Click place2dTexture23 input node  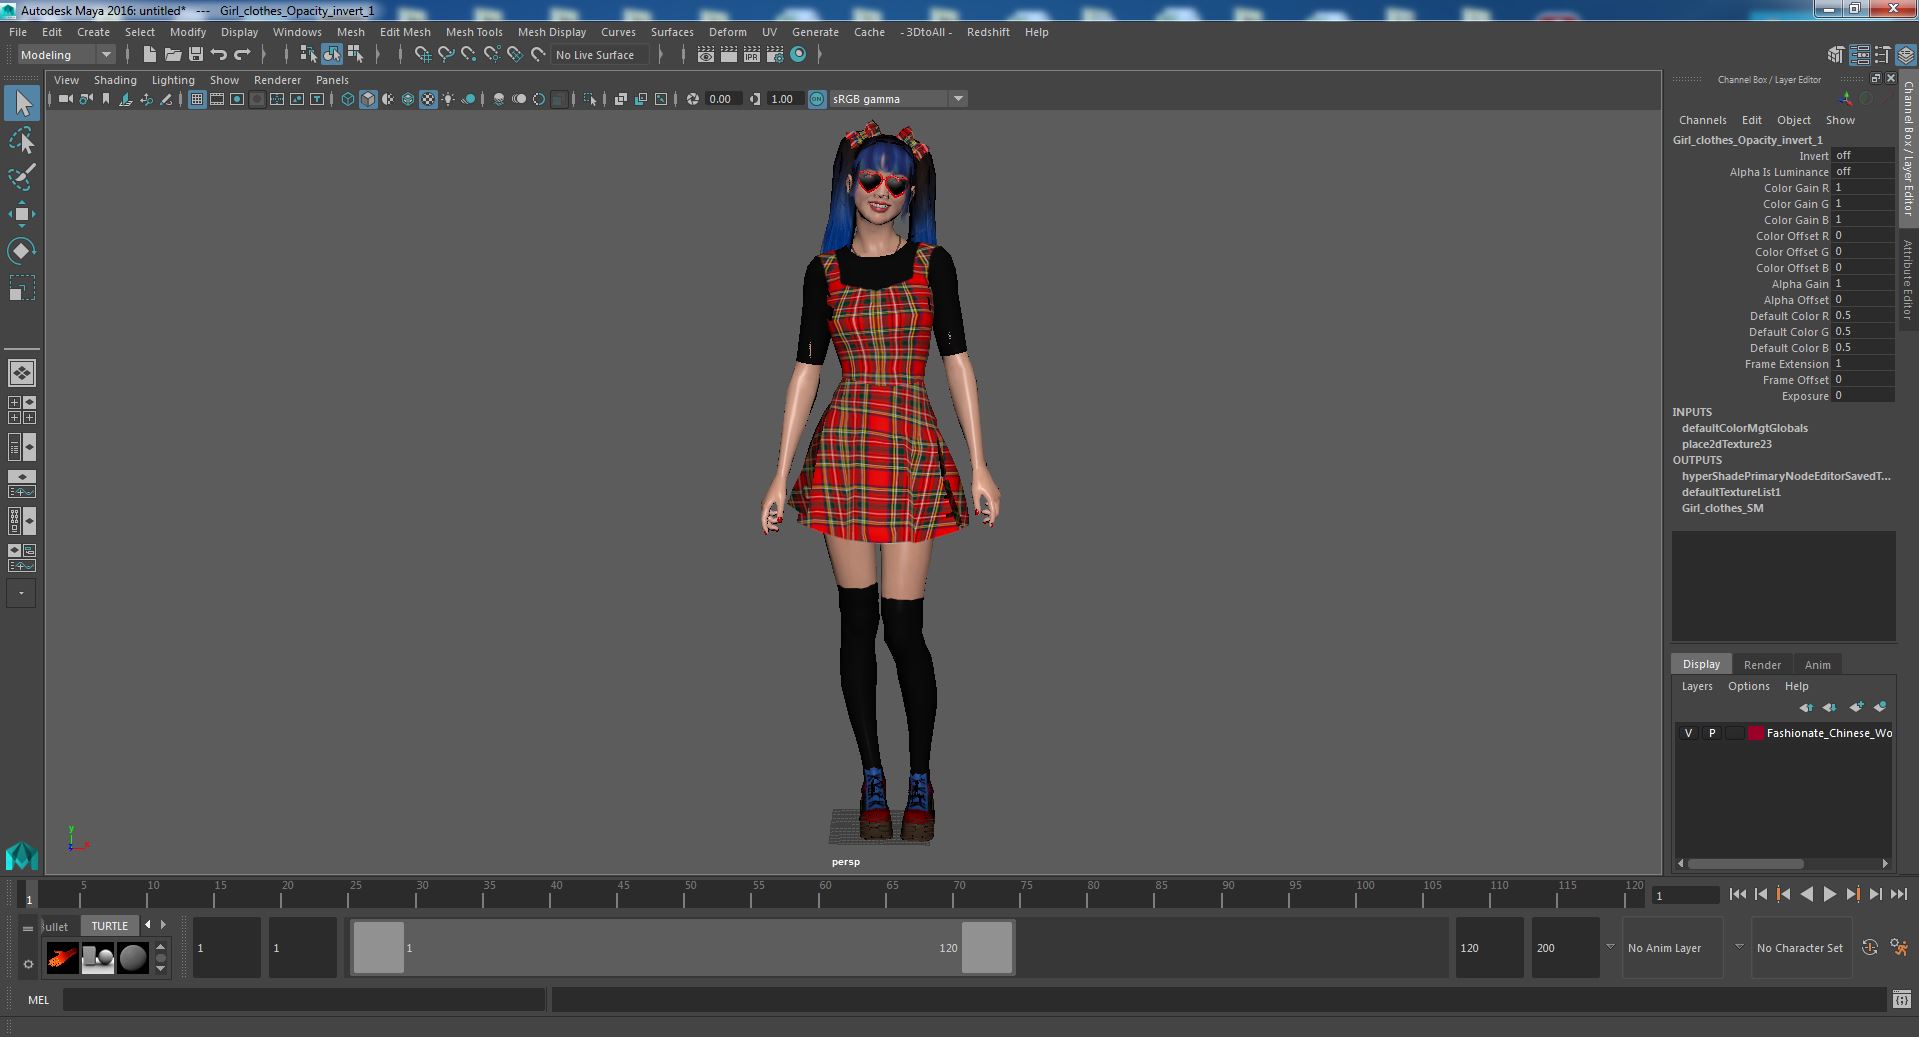point(1726,444)
